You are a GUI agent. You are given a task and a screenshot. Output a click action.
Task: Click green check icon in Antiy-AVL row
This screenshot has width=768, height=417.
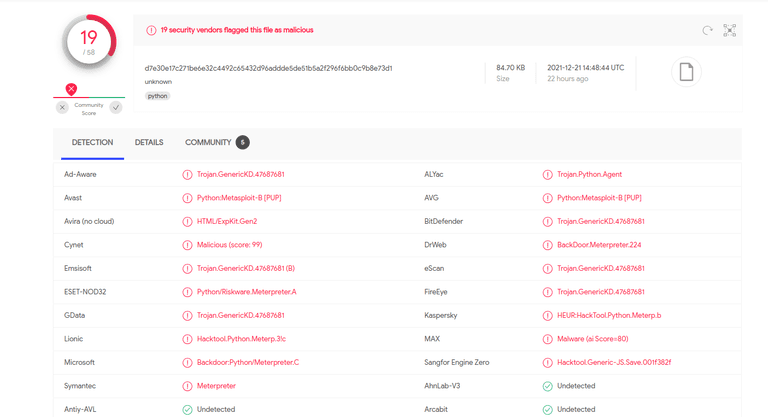coord(187,409)
